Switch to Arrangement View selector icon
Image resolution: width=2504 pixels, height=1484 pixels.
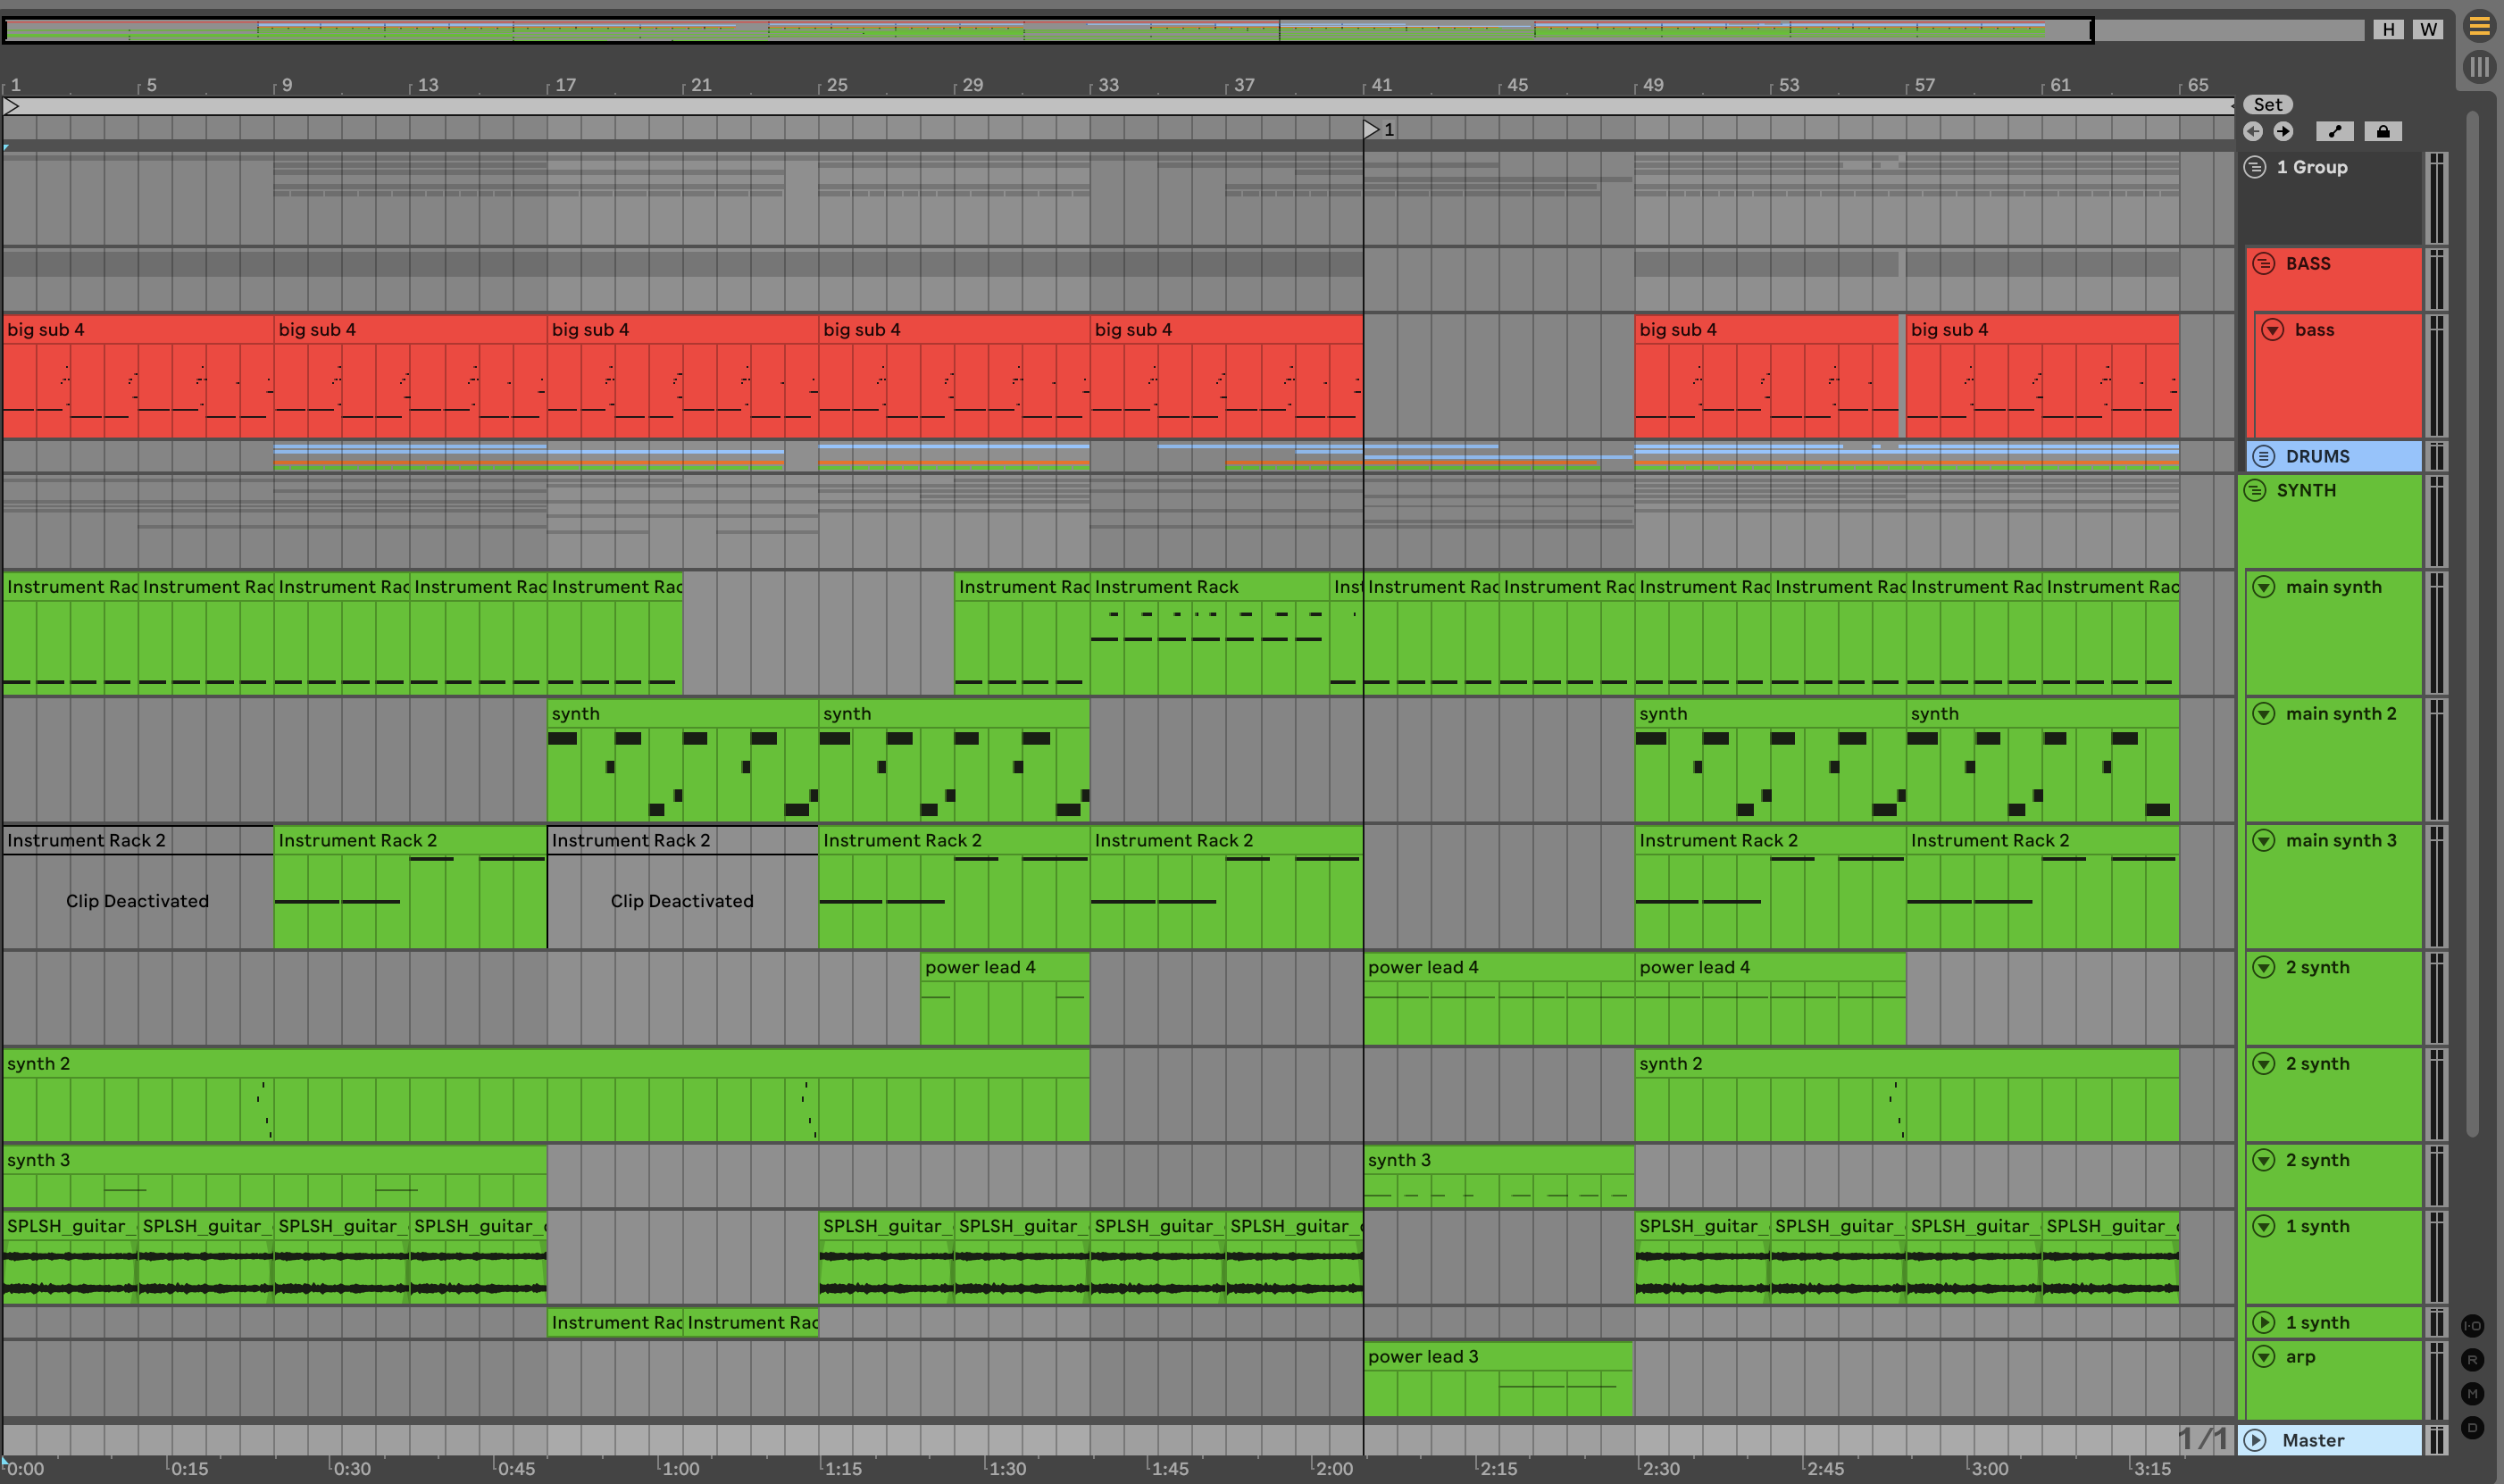pyautogui.click(x=2479, y=27)
